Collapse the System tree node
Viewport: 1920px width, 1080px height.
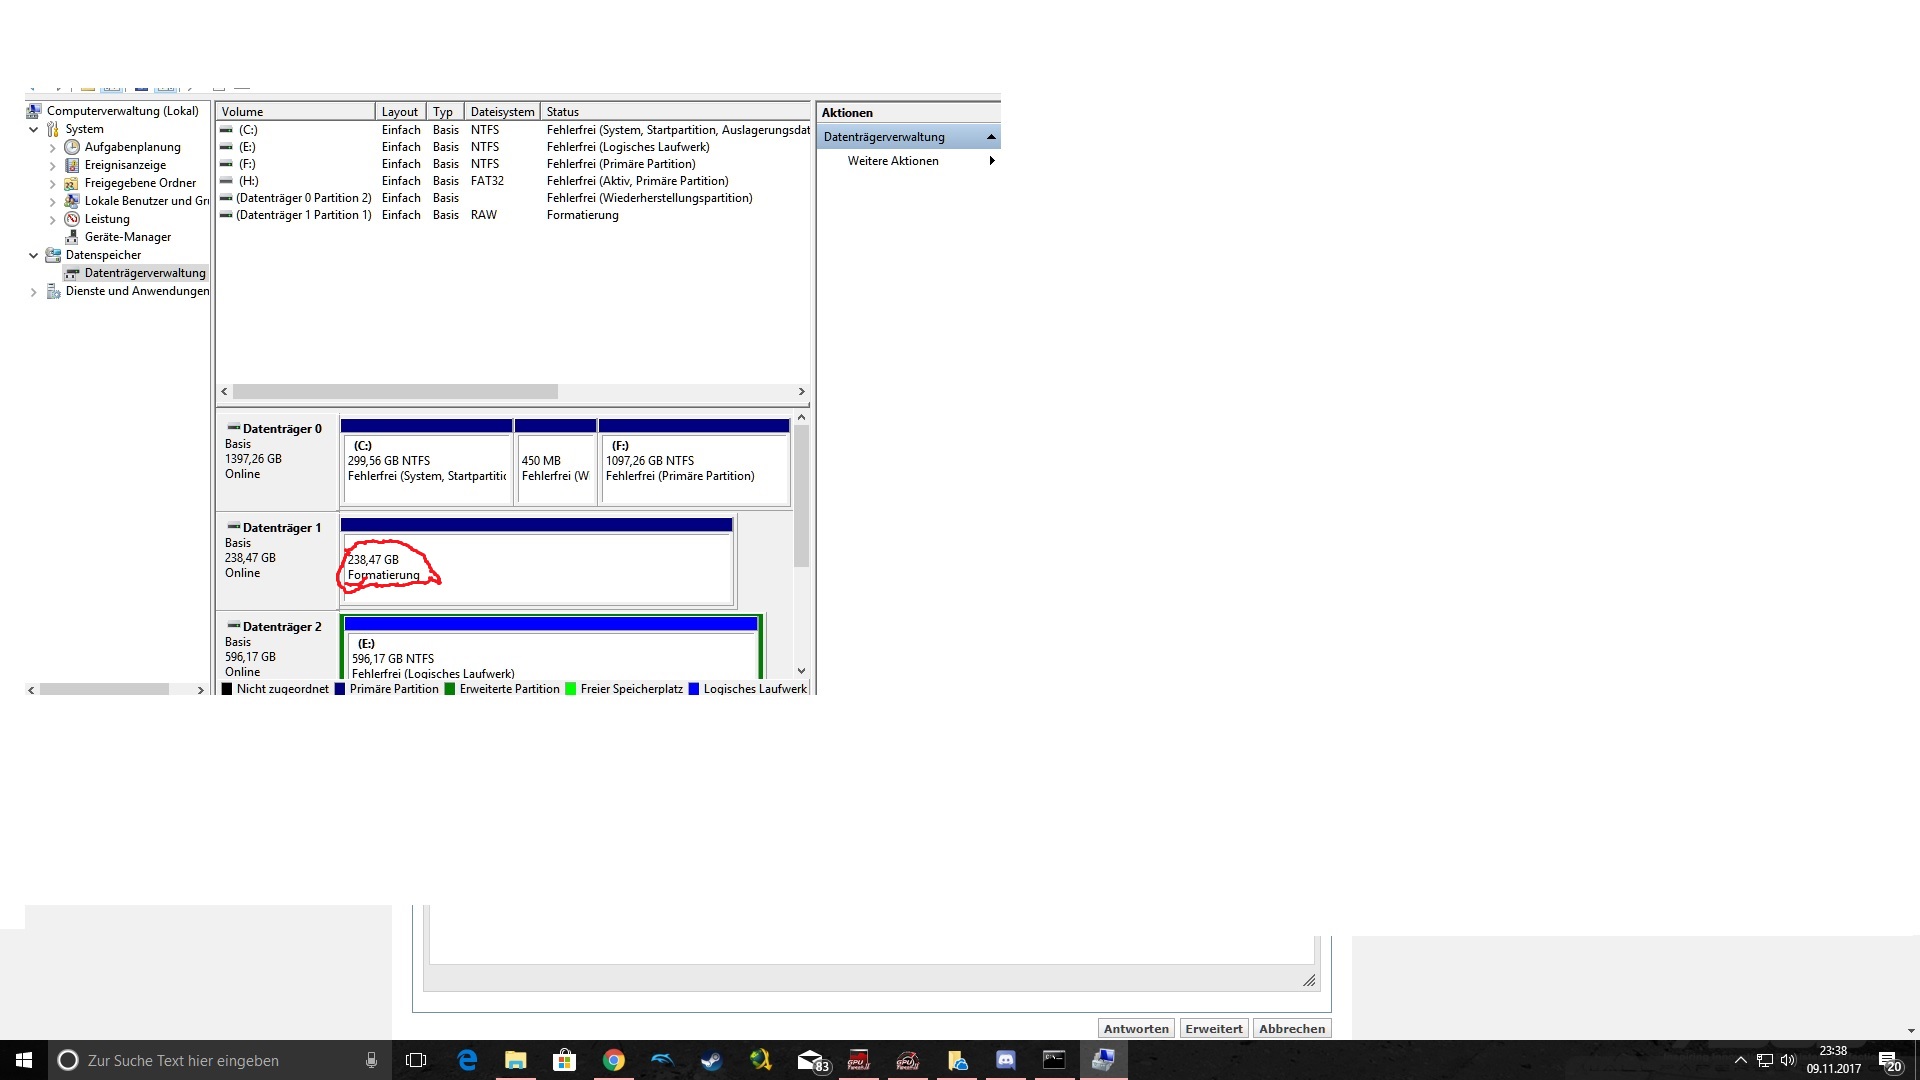33,129
